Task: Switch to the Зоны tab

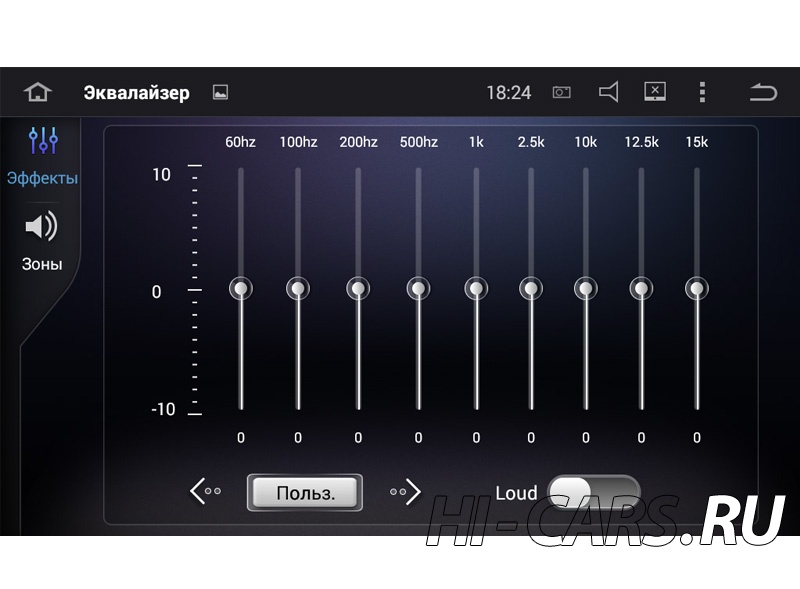Action: point(42,264)
